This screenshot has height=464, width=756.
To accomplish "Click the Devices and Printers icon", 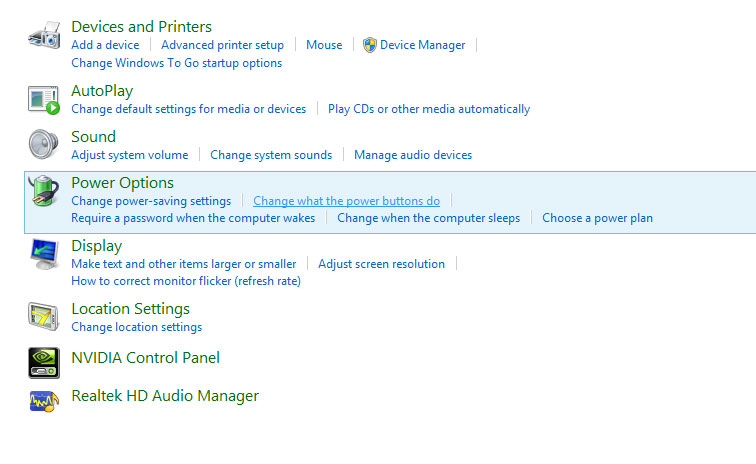I will 44,38.
